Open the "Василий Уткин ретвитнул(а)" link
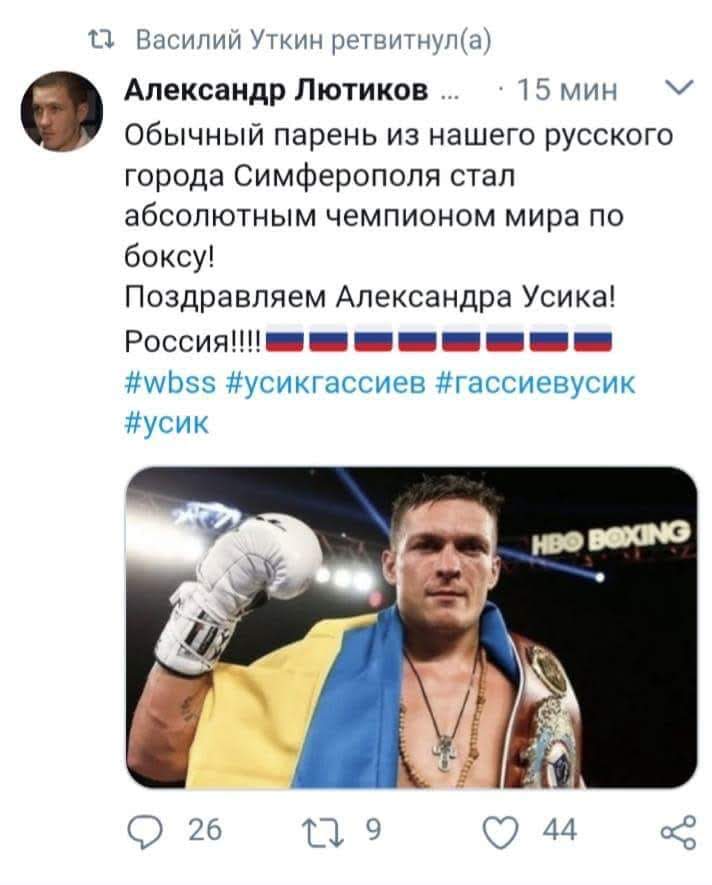 311,42
